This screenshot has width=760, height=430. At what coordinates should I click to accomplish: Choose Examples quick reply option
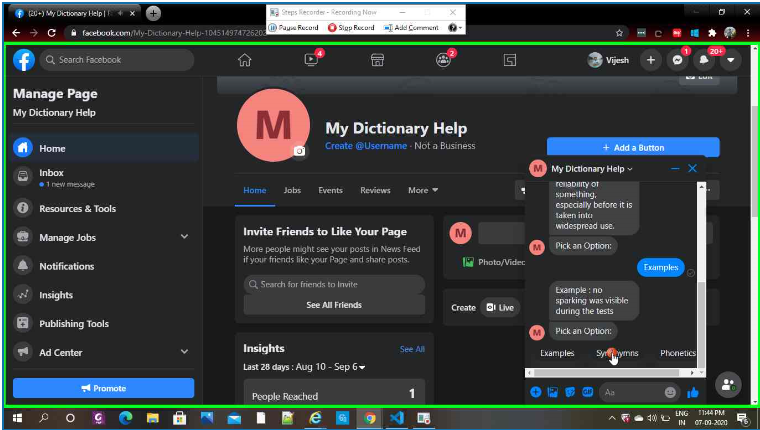(x=557, y=353)
